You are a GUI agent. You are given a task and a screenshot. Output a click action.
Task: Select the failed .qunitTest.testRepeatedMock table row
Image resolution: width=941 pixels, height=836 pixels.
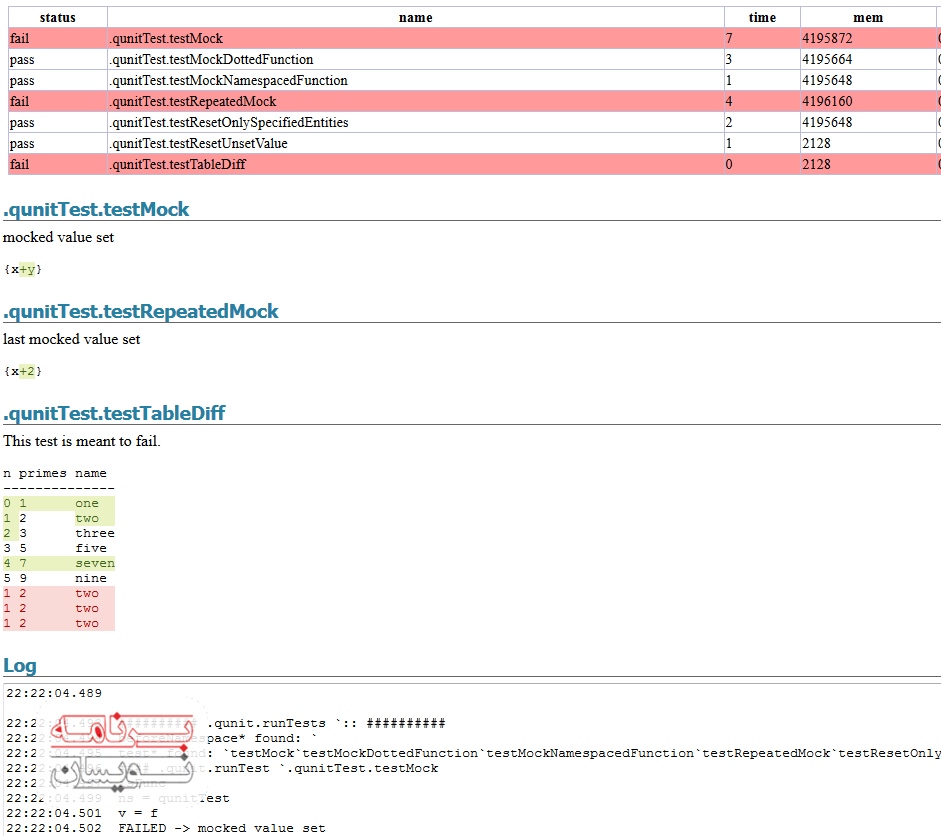click(193, 102)
